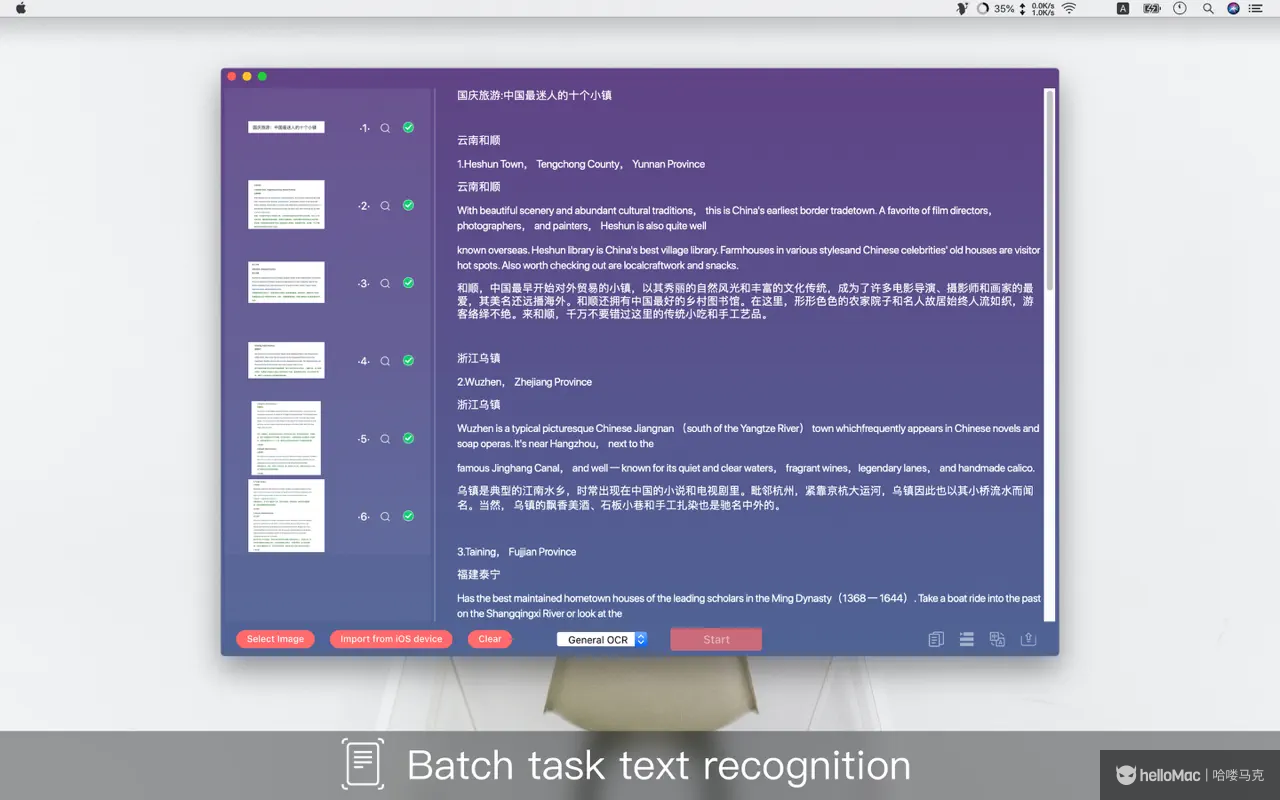Screen dimensions: 1280x800
Task: Open the Apple menu
Action: click(x=21, y=8)
